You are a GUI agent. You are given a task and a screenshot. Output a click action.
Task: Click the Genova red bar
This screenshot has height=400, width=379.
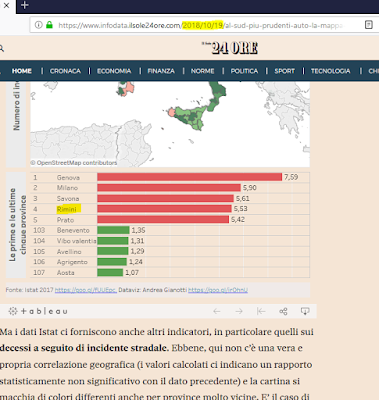(x=189, y=177)
